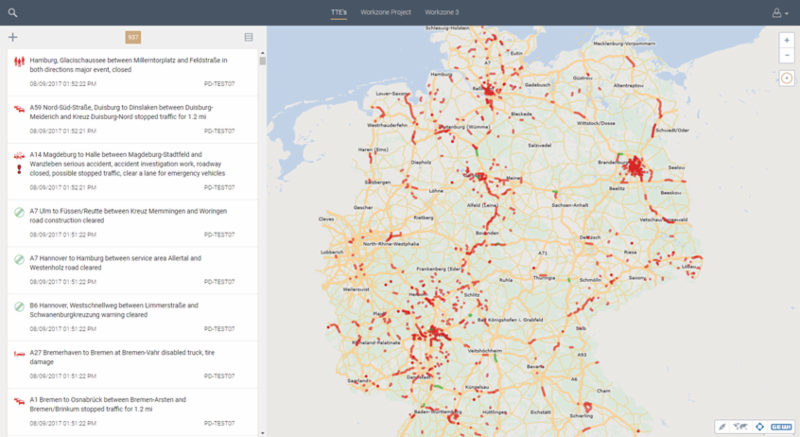Viewport: 800px width, 437px height.
Task: Toggle the list view layout icon
Action: (249, 37)
